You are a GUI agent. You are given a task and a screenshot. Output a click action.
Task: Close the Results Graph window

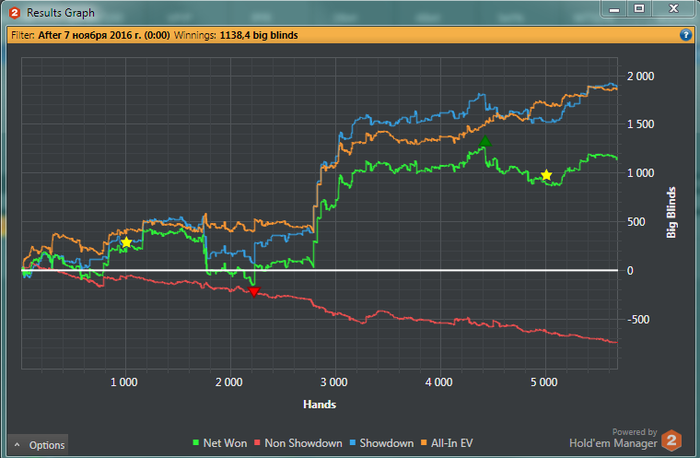coord(674,9)
